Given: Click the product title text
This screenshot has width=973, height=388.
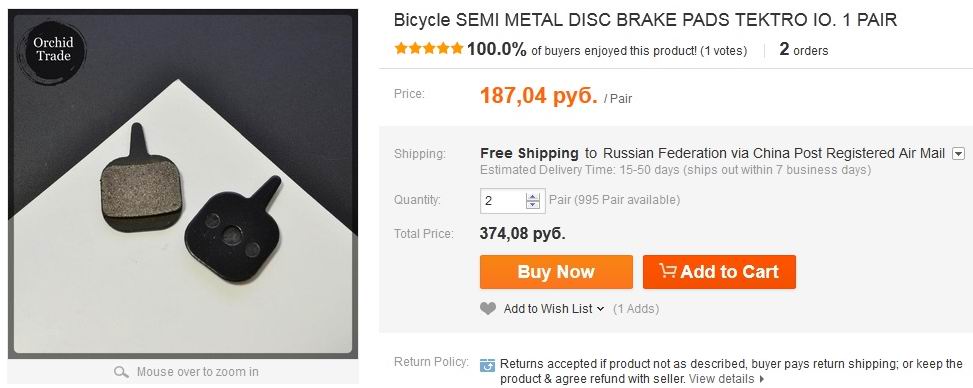Looking at the screenshot, I should [x=645, y=20].
